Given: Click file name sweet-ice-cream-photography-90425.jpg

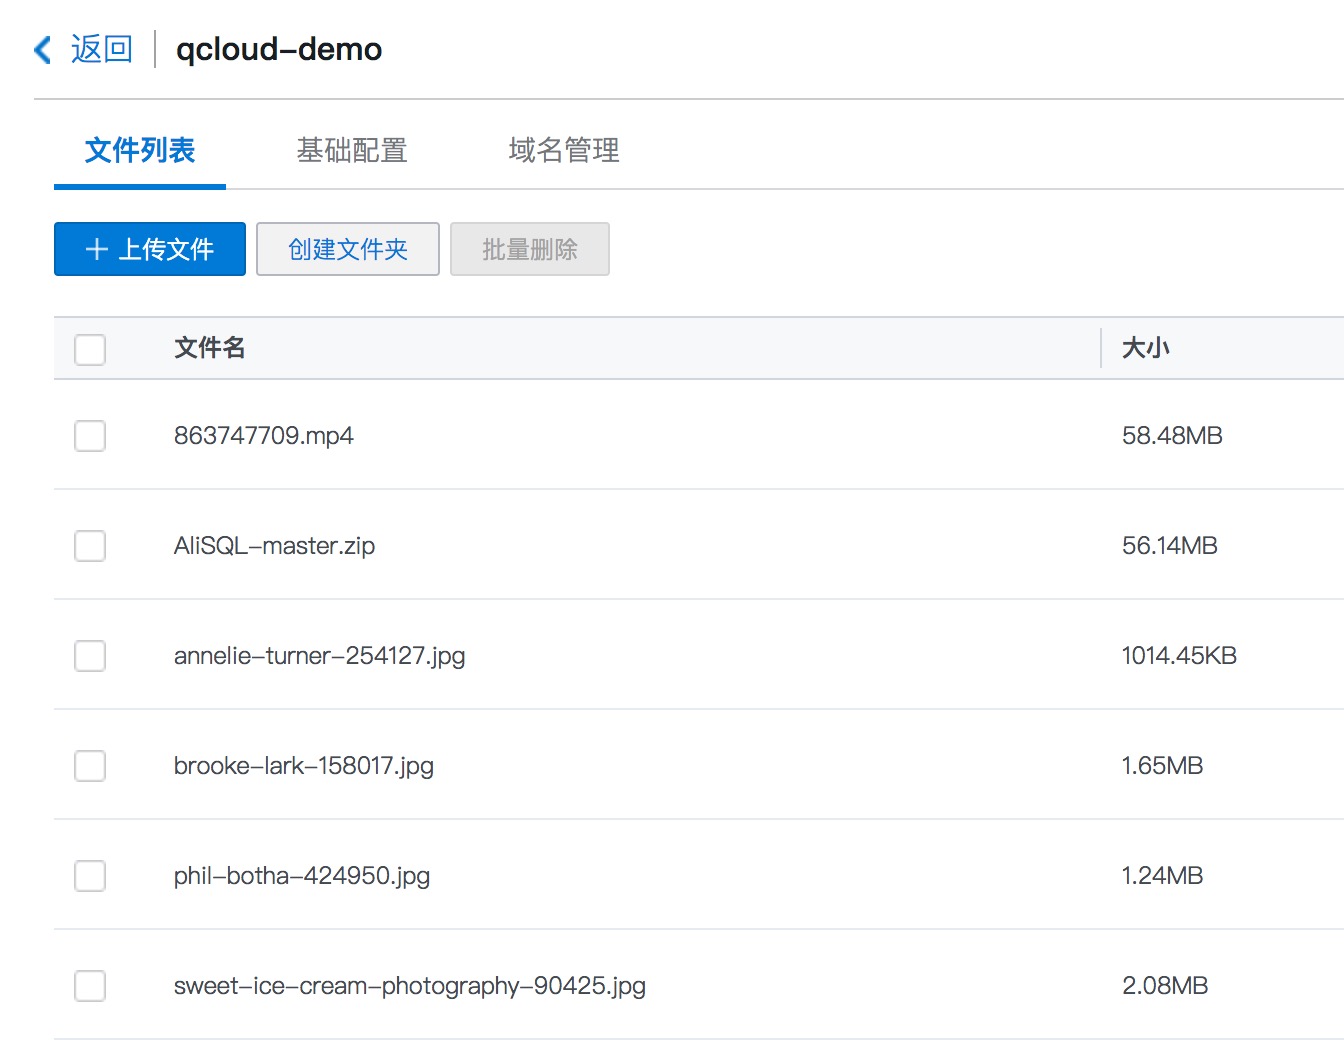Looking at the screenshot, I should [x=410, y=986].
